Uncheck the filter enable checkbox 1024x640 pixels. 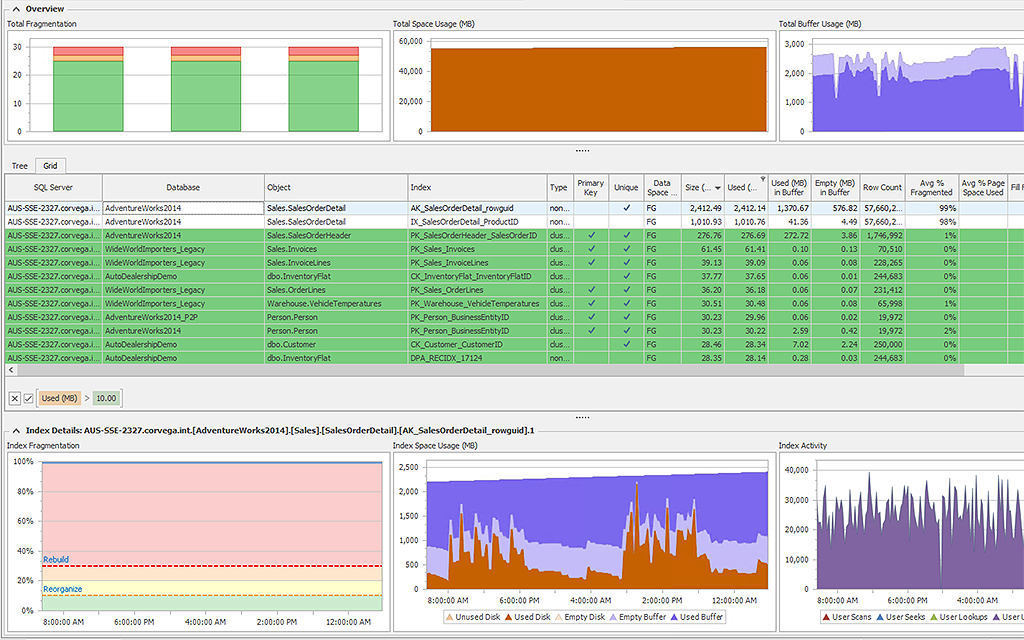[x=29, y=397]
